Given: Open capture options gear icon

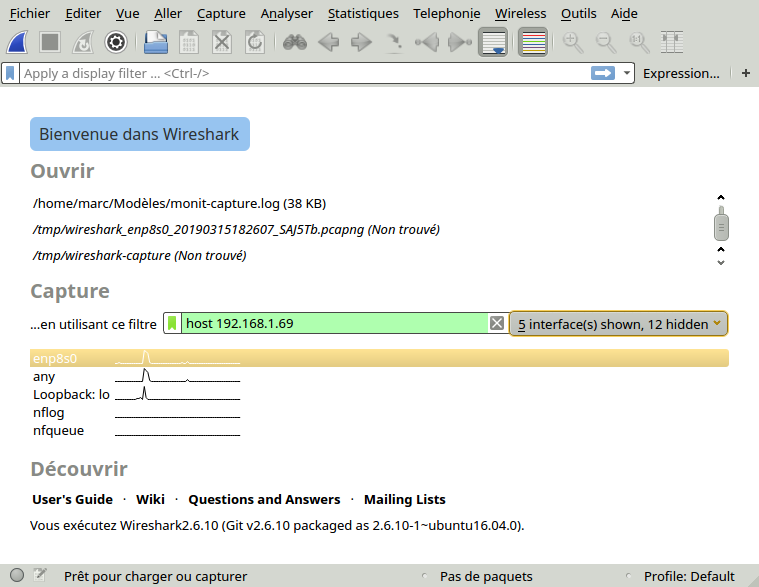Looking at the screenshot, I should point(116,42).
